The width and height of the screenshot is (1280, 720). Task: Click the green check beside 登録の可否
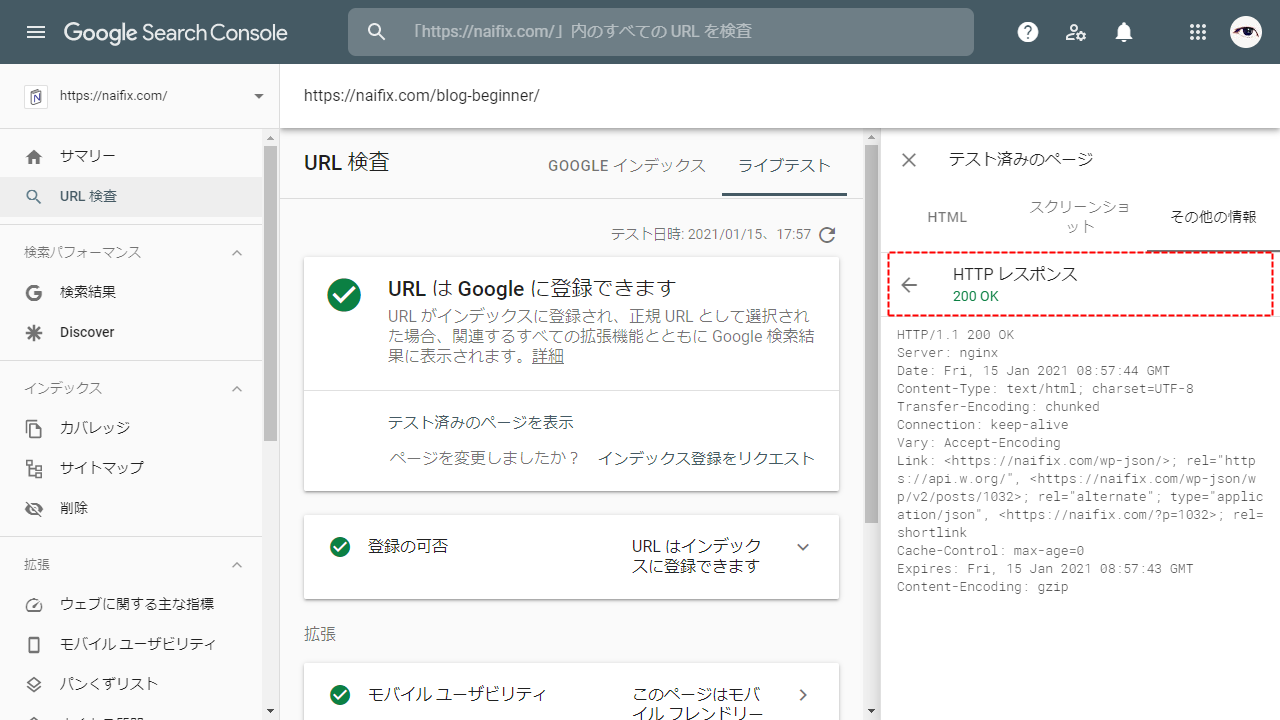[340, 547]
